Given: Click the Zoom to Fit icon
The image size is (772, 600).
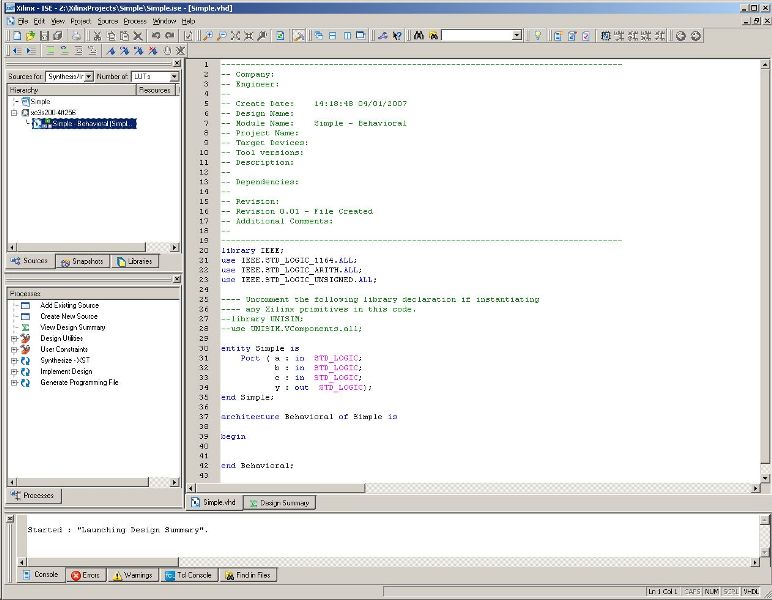Looking at the screenshot, I should coord(235,35).
